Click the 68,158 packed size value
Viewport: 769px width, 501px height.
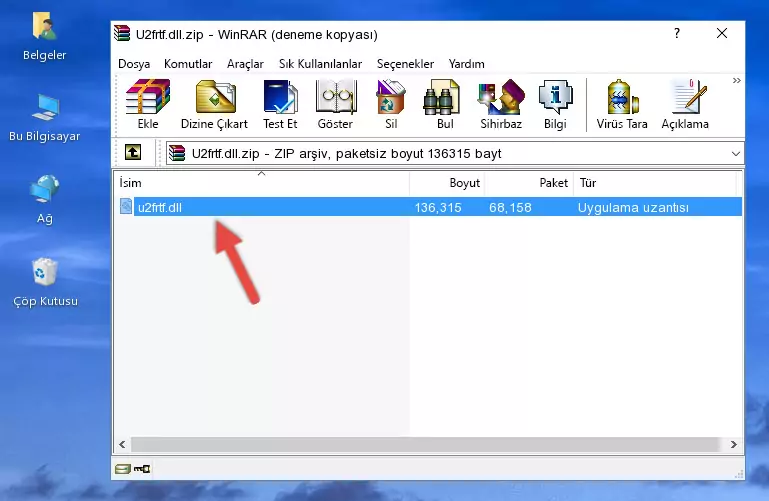[510, 207]
